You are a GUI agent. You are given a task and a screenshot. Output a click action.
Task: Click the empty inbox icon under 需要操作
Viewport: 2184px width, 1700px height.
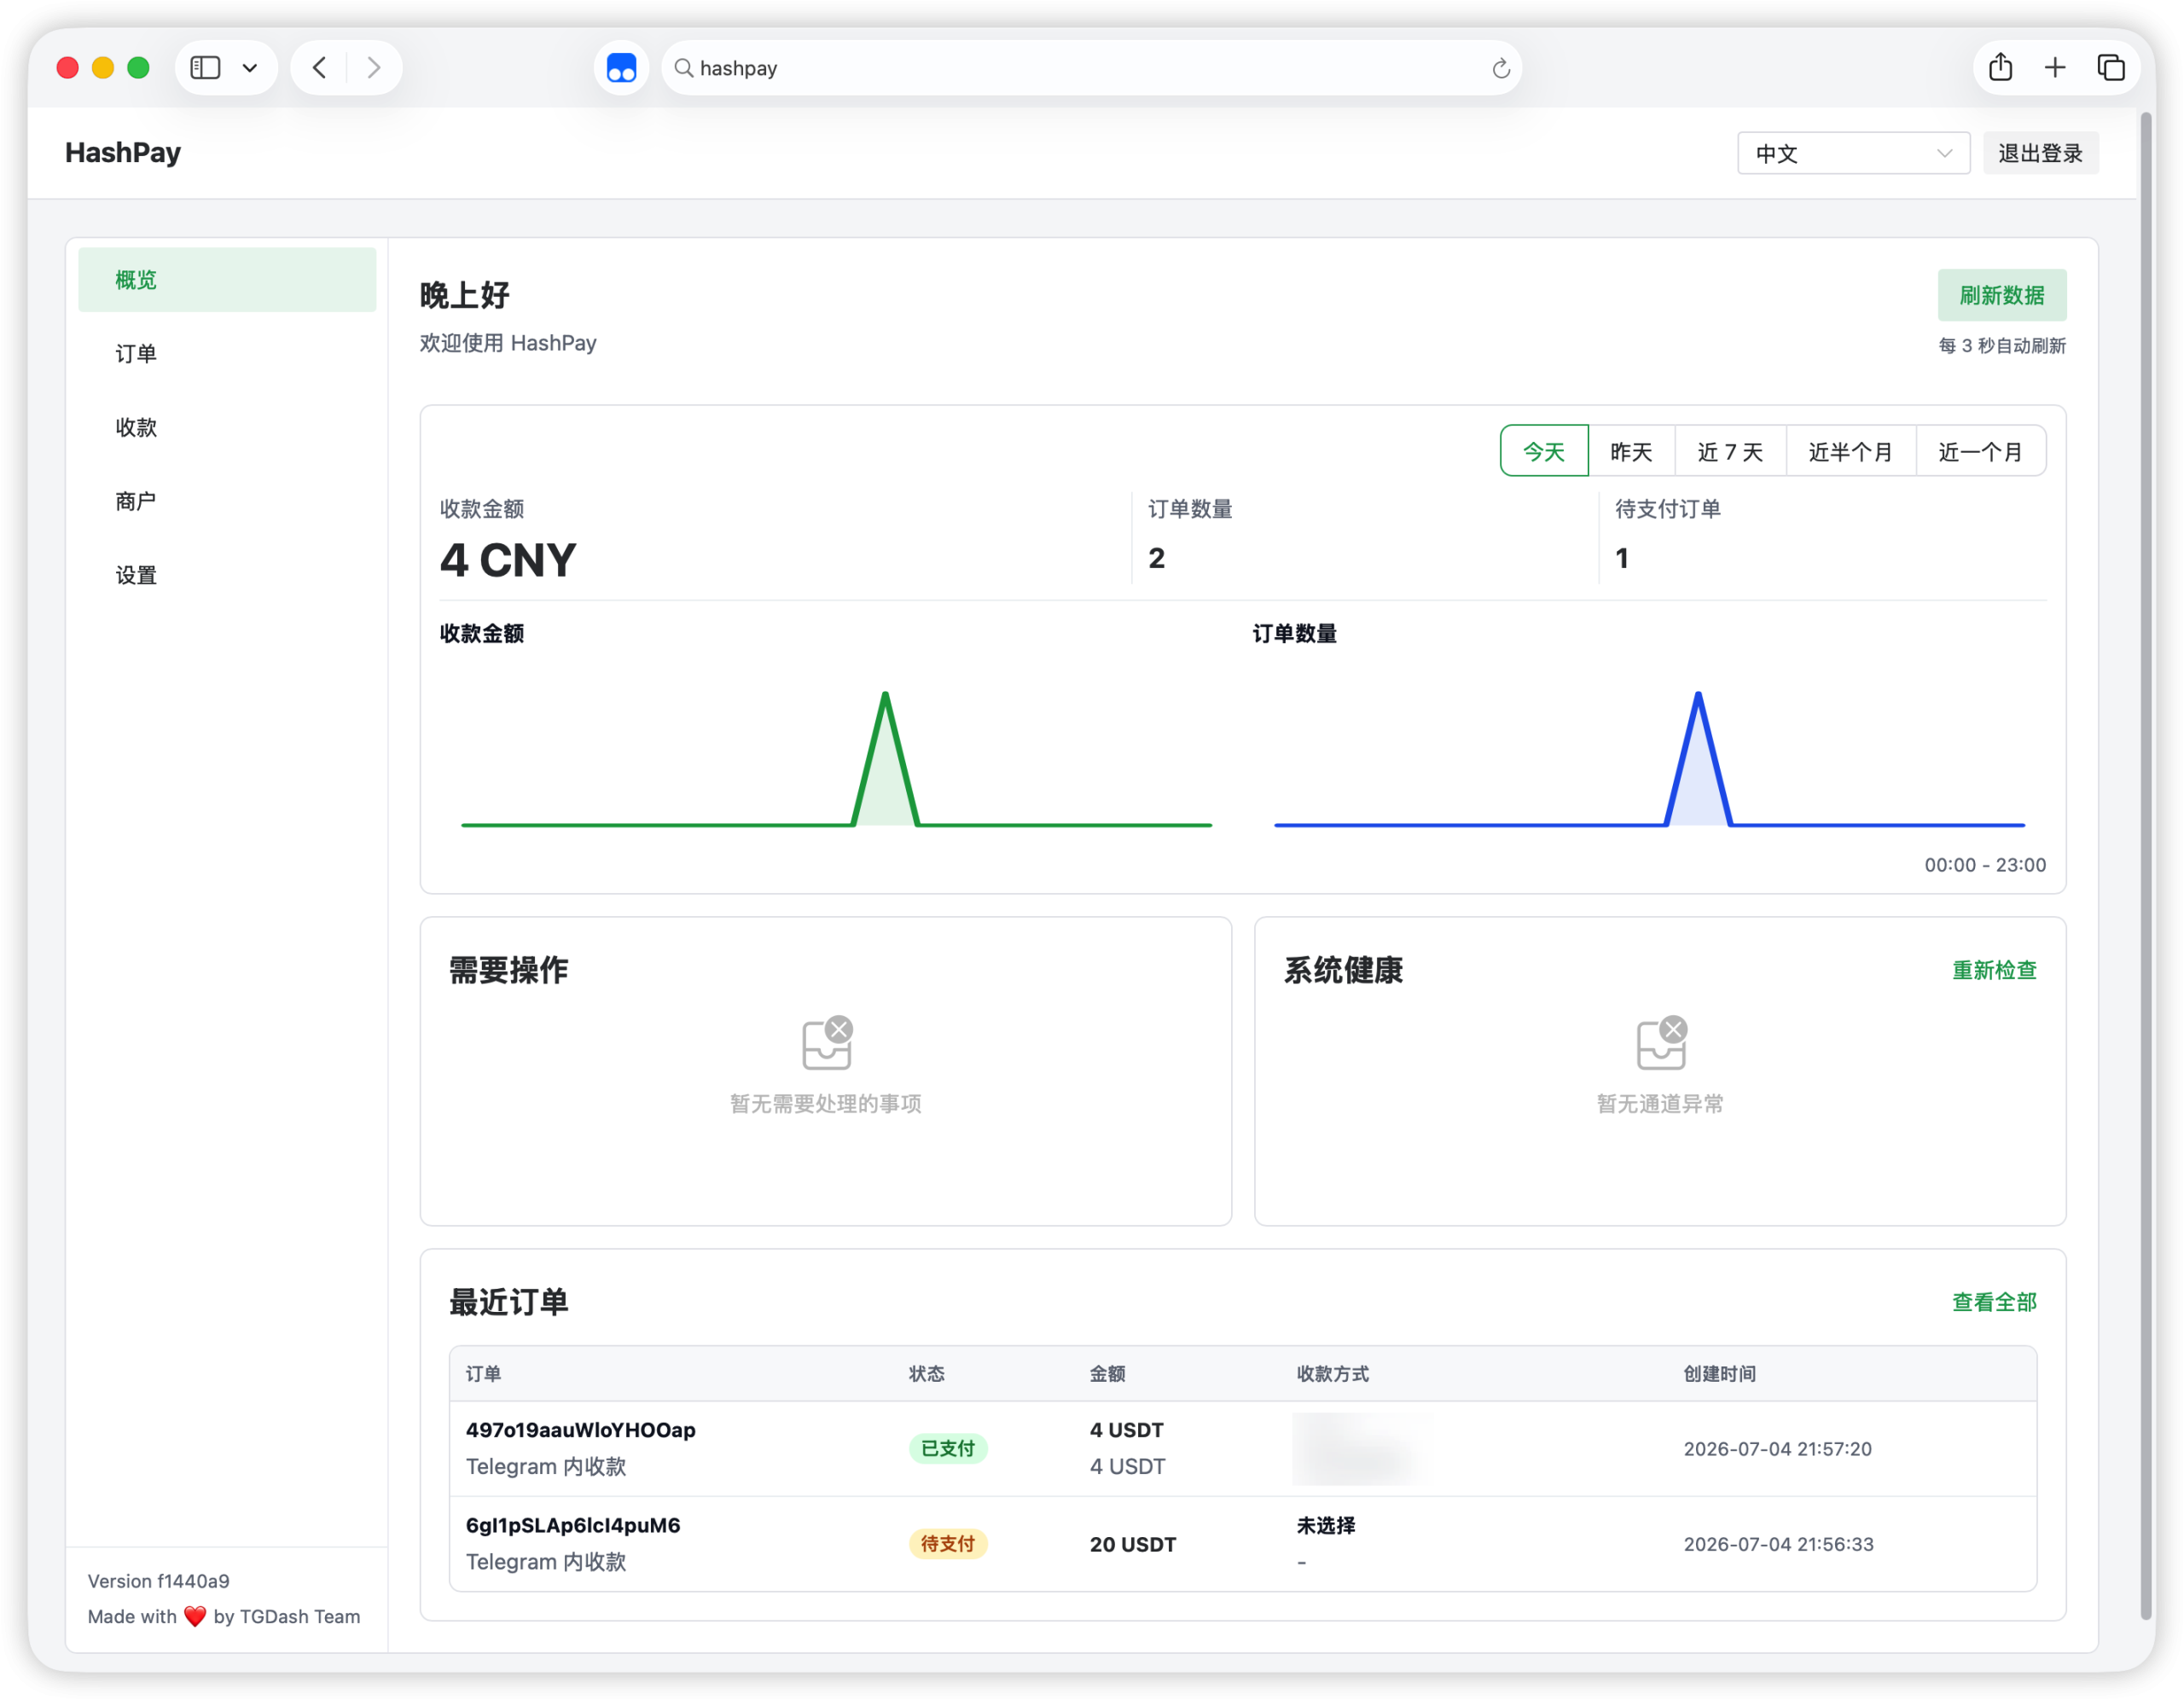(x=828, y=1043)
